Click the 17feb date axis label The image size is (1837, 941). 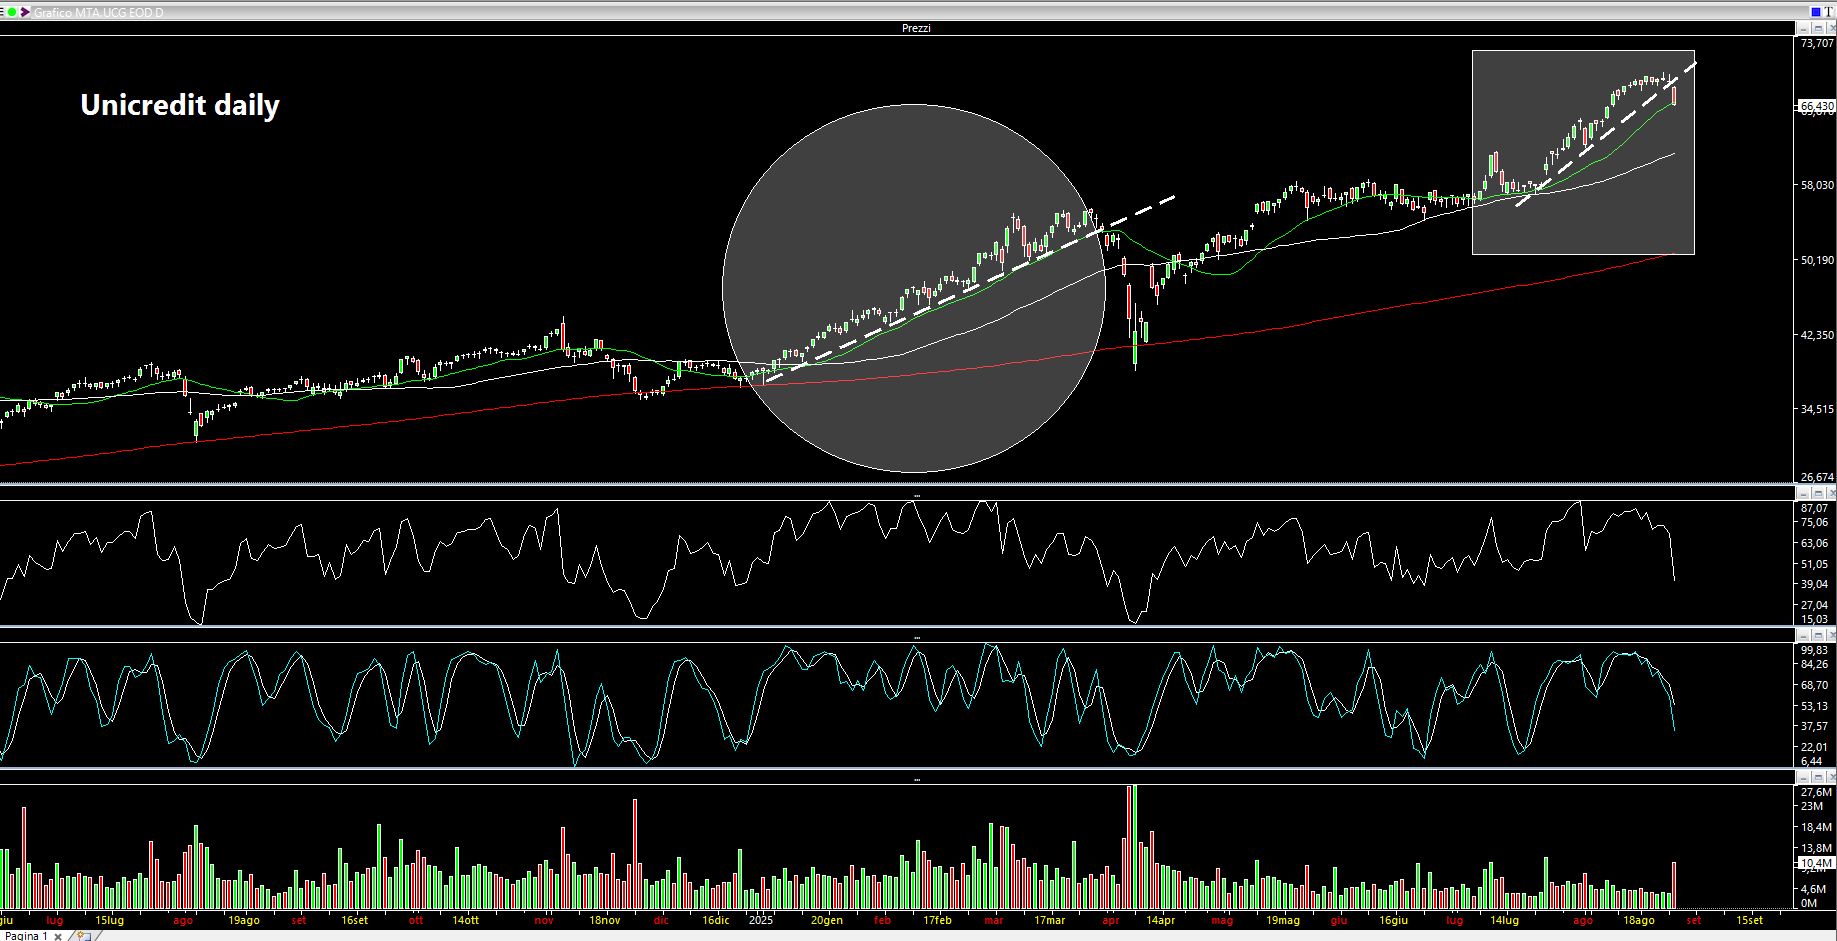(937, 920)
